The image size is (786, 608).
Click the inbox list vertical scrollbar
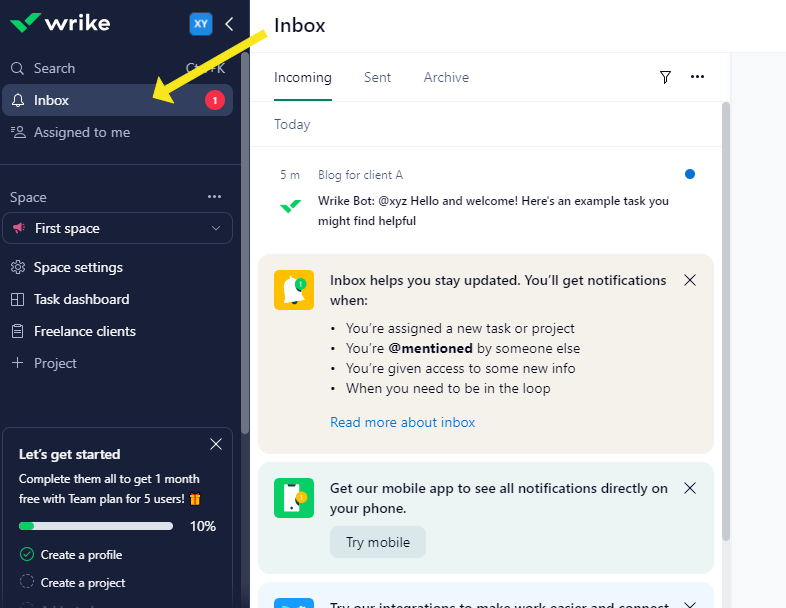pos(726,321)
